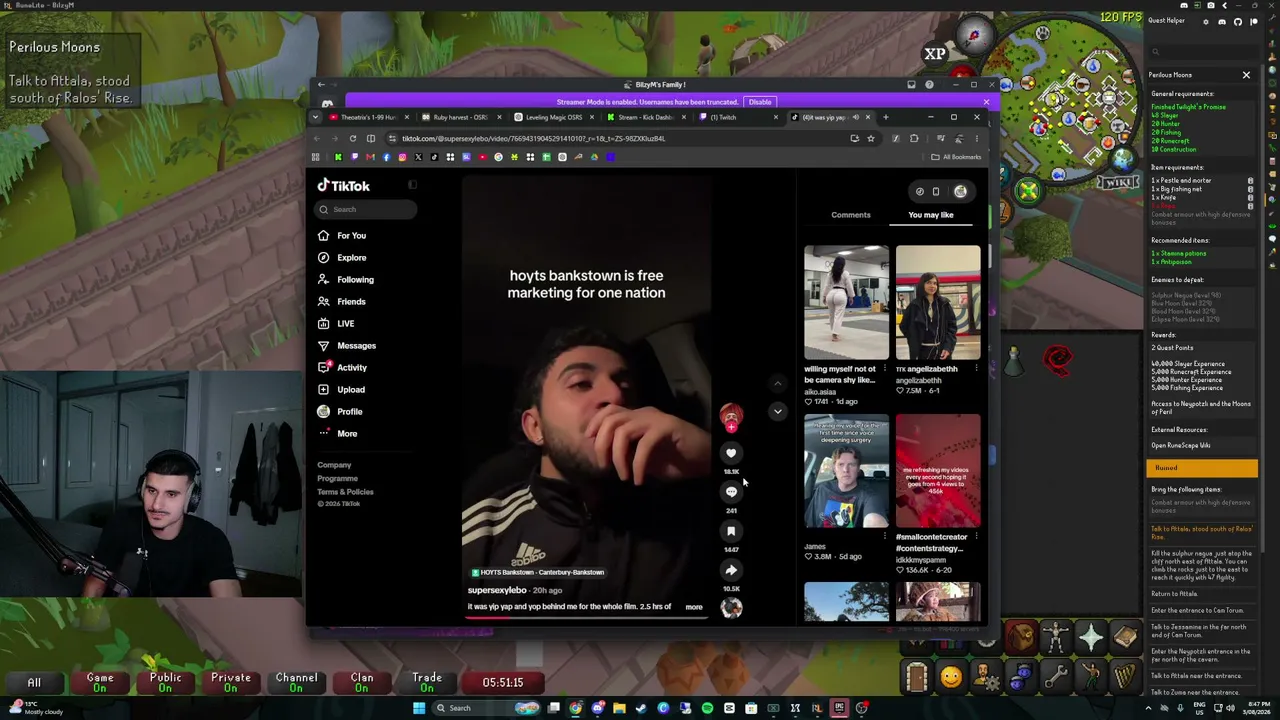This screenshot has height=720, width=1280.
Task: Open Activity in TikTok sidebar
Action: (342, 367)
